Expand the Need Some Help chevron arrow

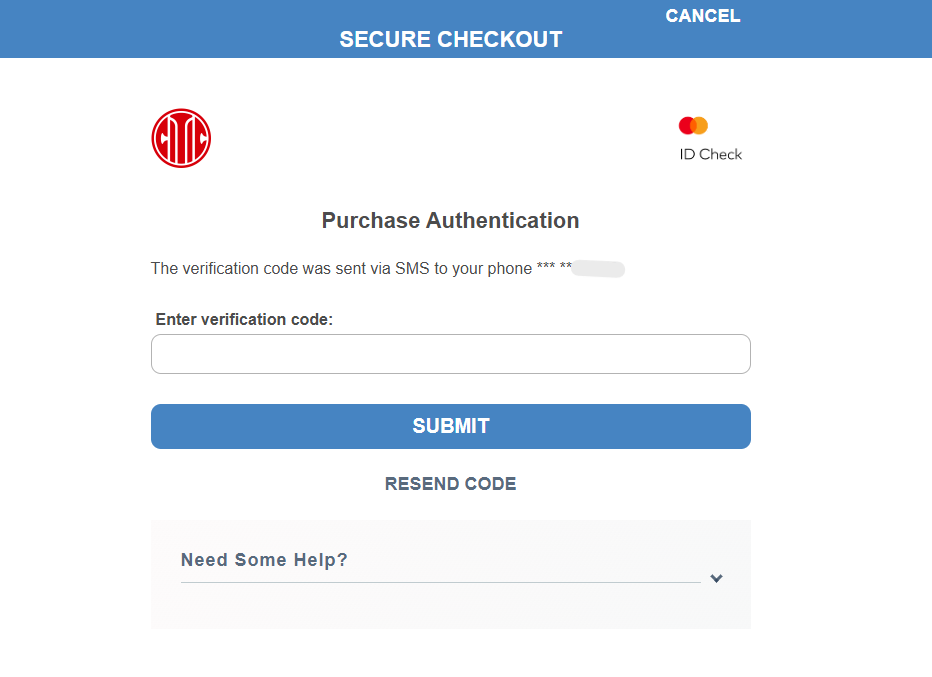tap(716, 578)
